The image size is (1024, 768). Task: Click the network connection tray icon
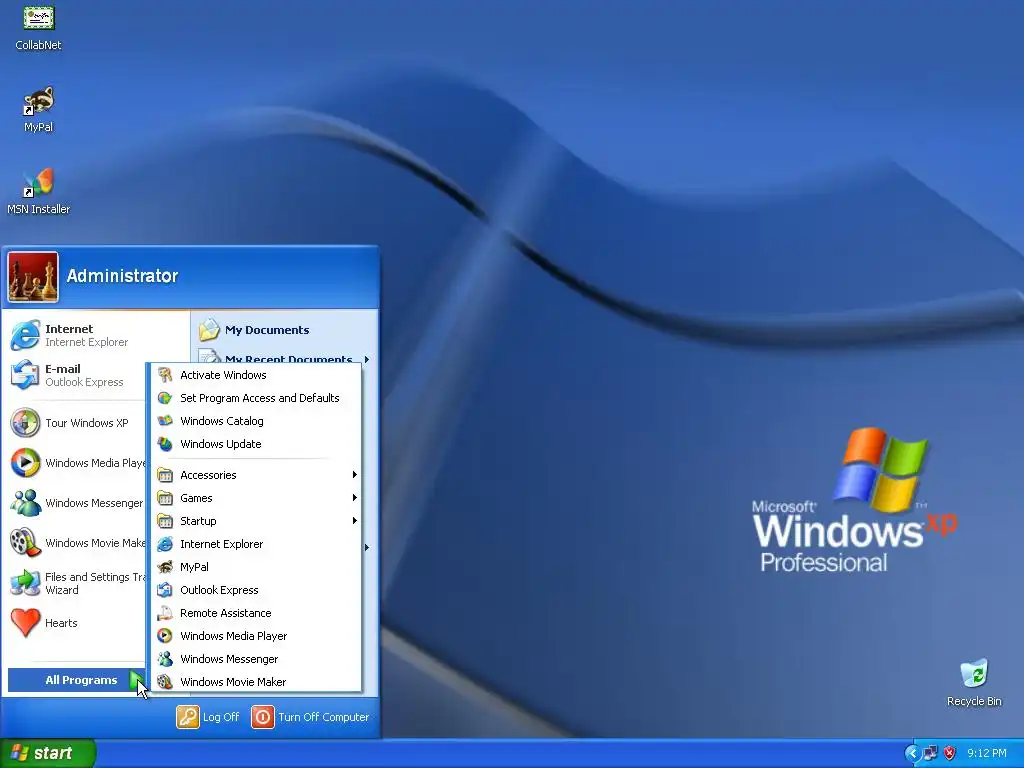tap(931, 754)
